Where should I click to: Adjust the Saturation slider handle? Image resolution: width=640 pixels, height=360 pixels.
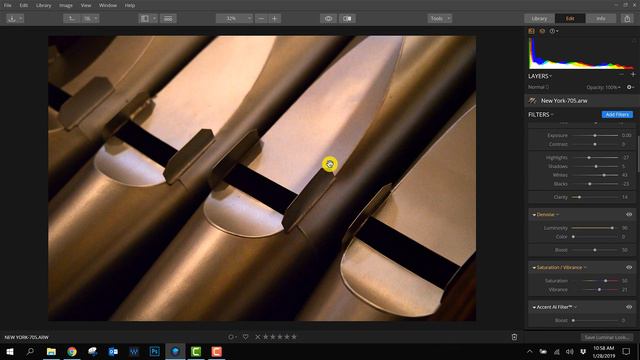click(x=605, y=281)
